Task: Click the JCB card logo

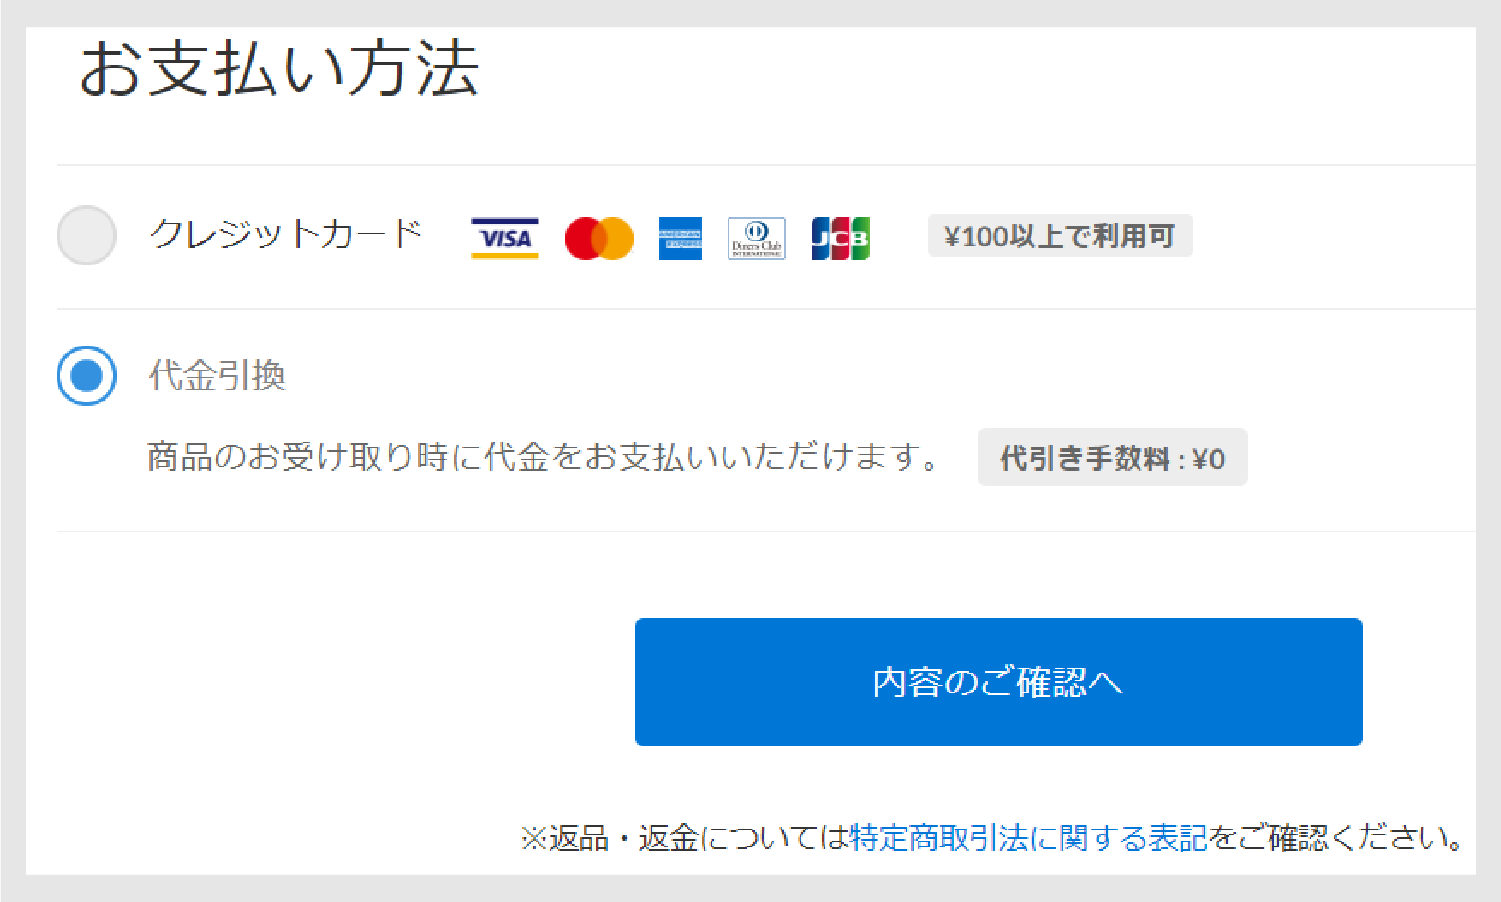Action: point(840,238)
